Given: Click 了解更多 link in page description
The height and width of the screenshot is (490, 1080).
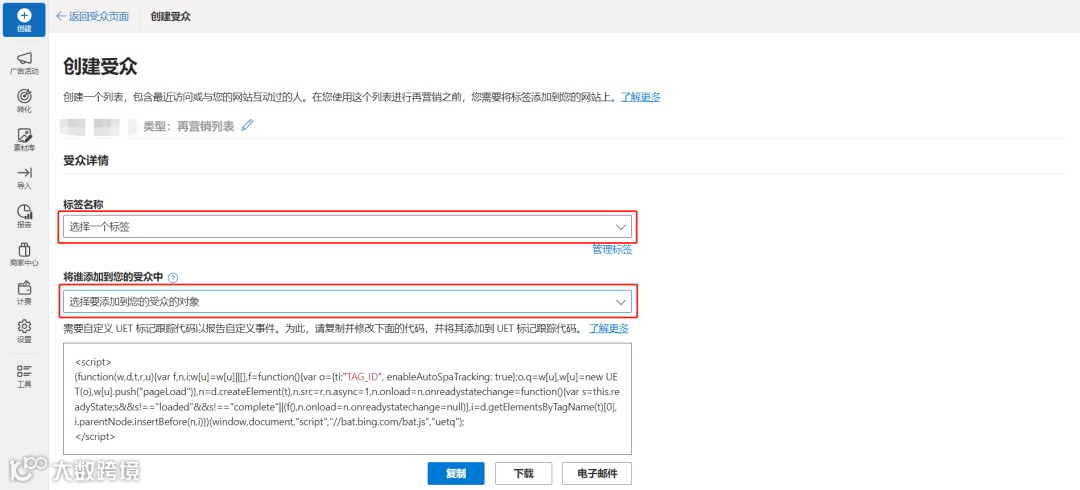Looking at the screenshot, I should pos(641,97).
